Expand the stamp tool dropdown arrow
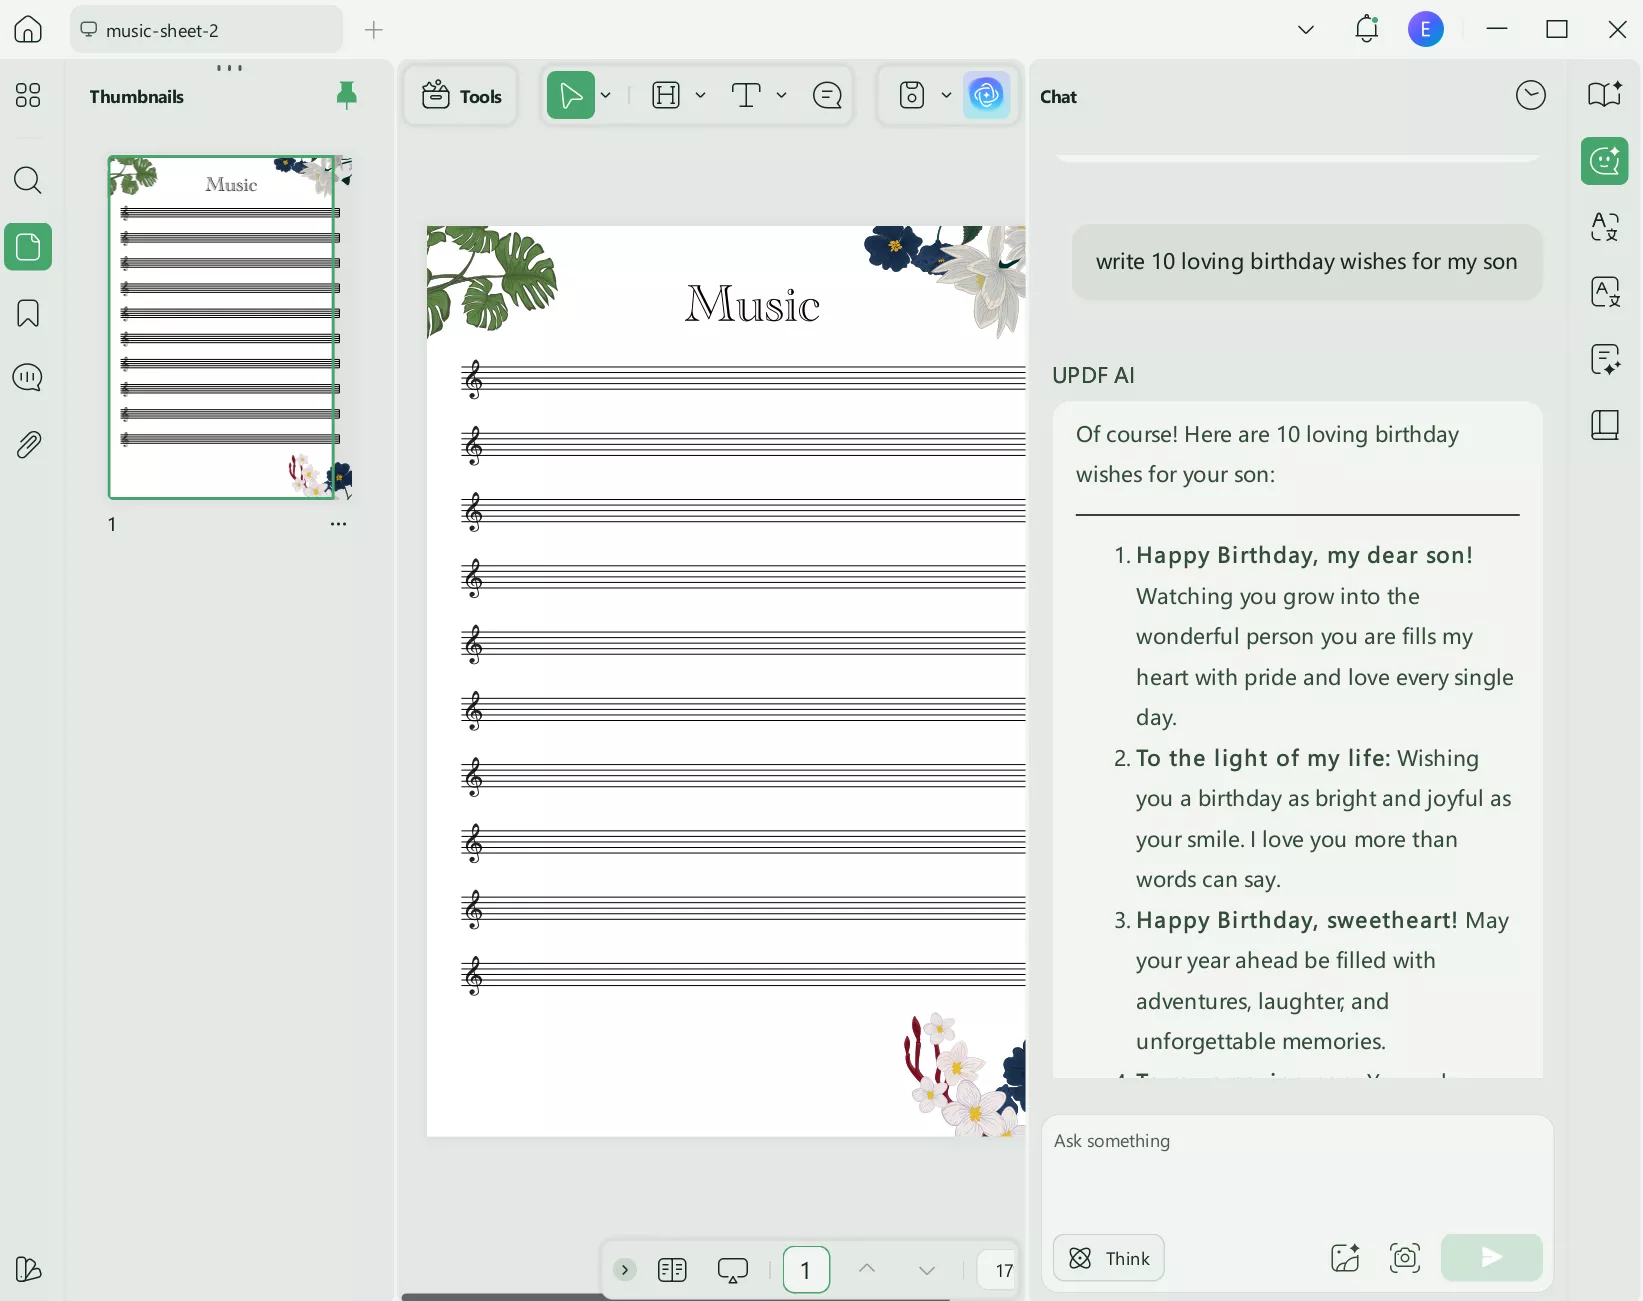 point(947,96)
